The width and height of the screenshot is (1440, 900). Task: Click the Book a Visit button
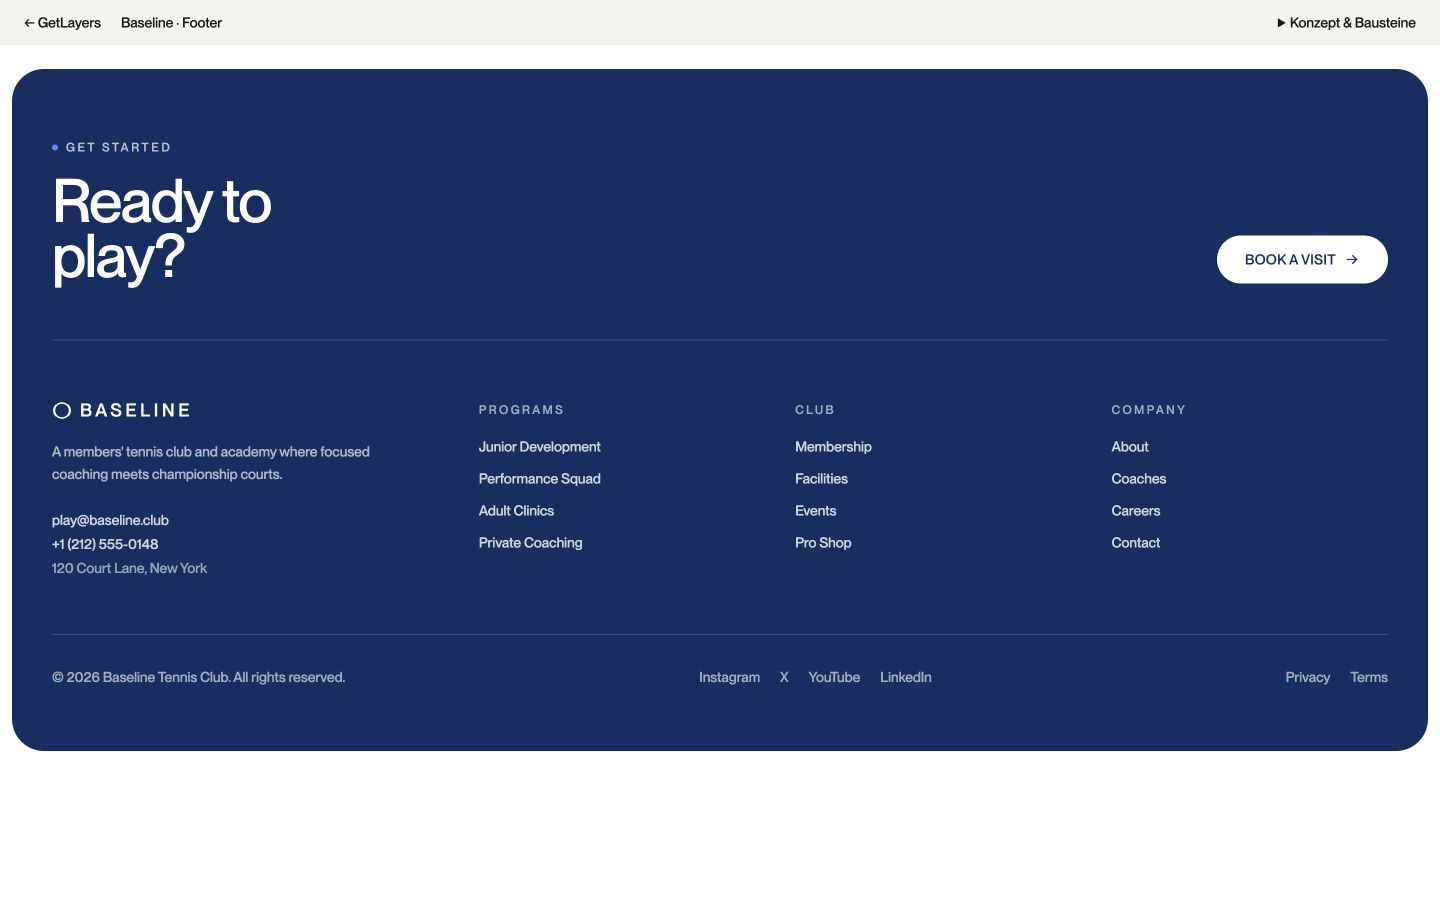point(1302,260)
